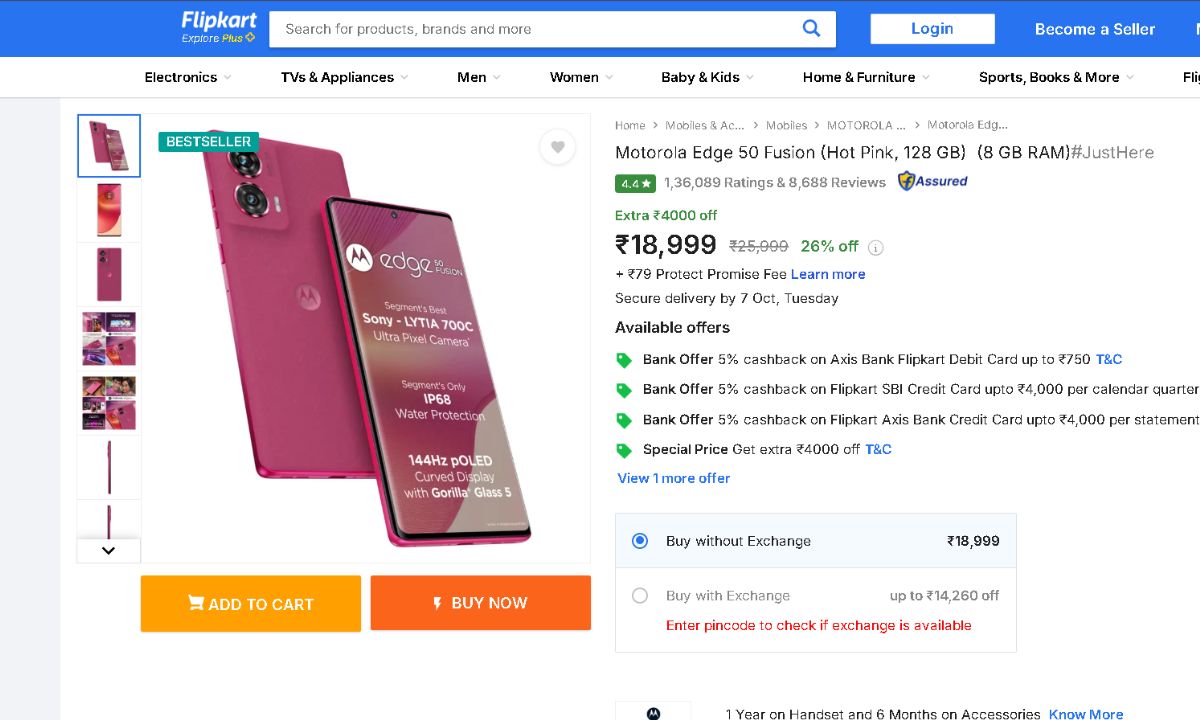Open the Home & Furniture dropdown
This screenshot has width=1200, height=720.
[x=865, y=77]
